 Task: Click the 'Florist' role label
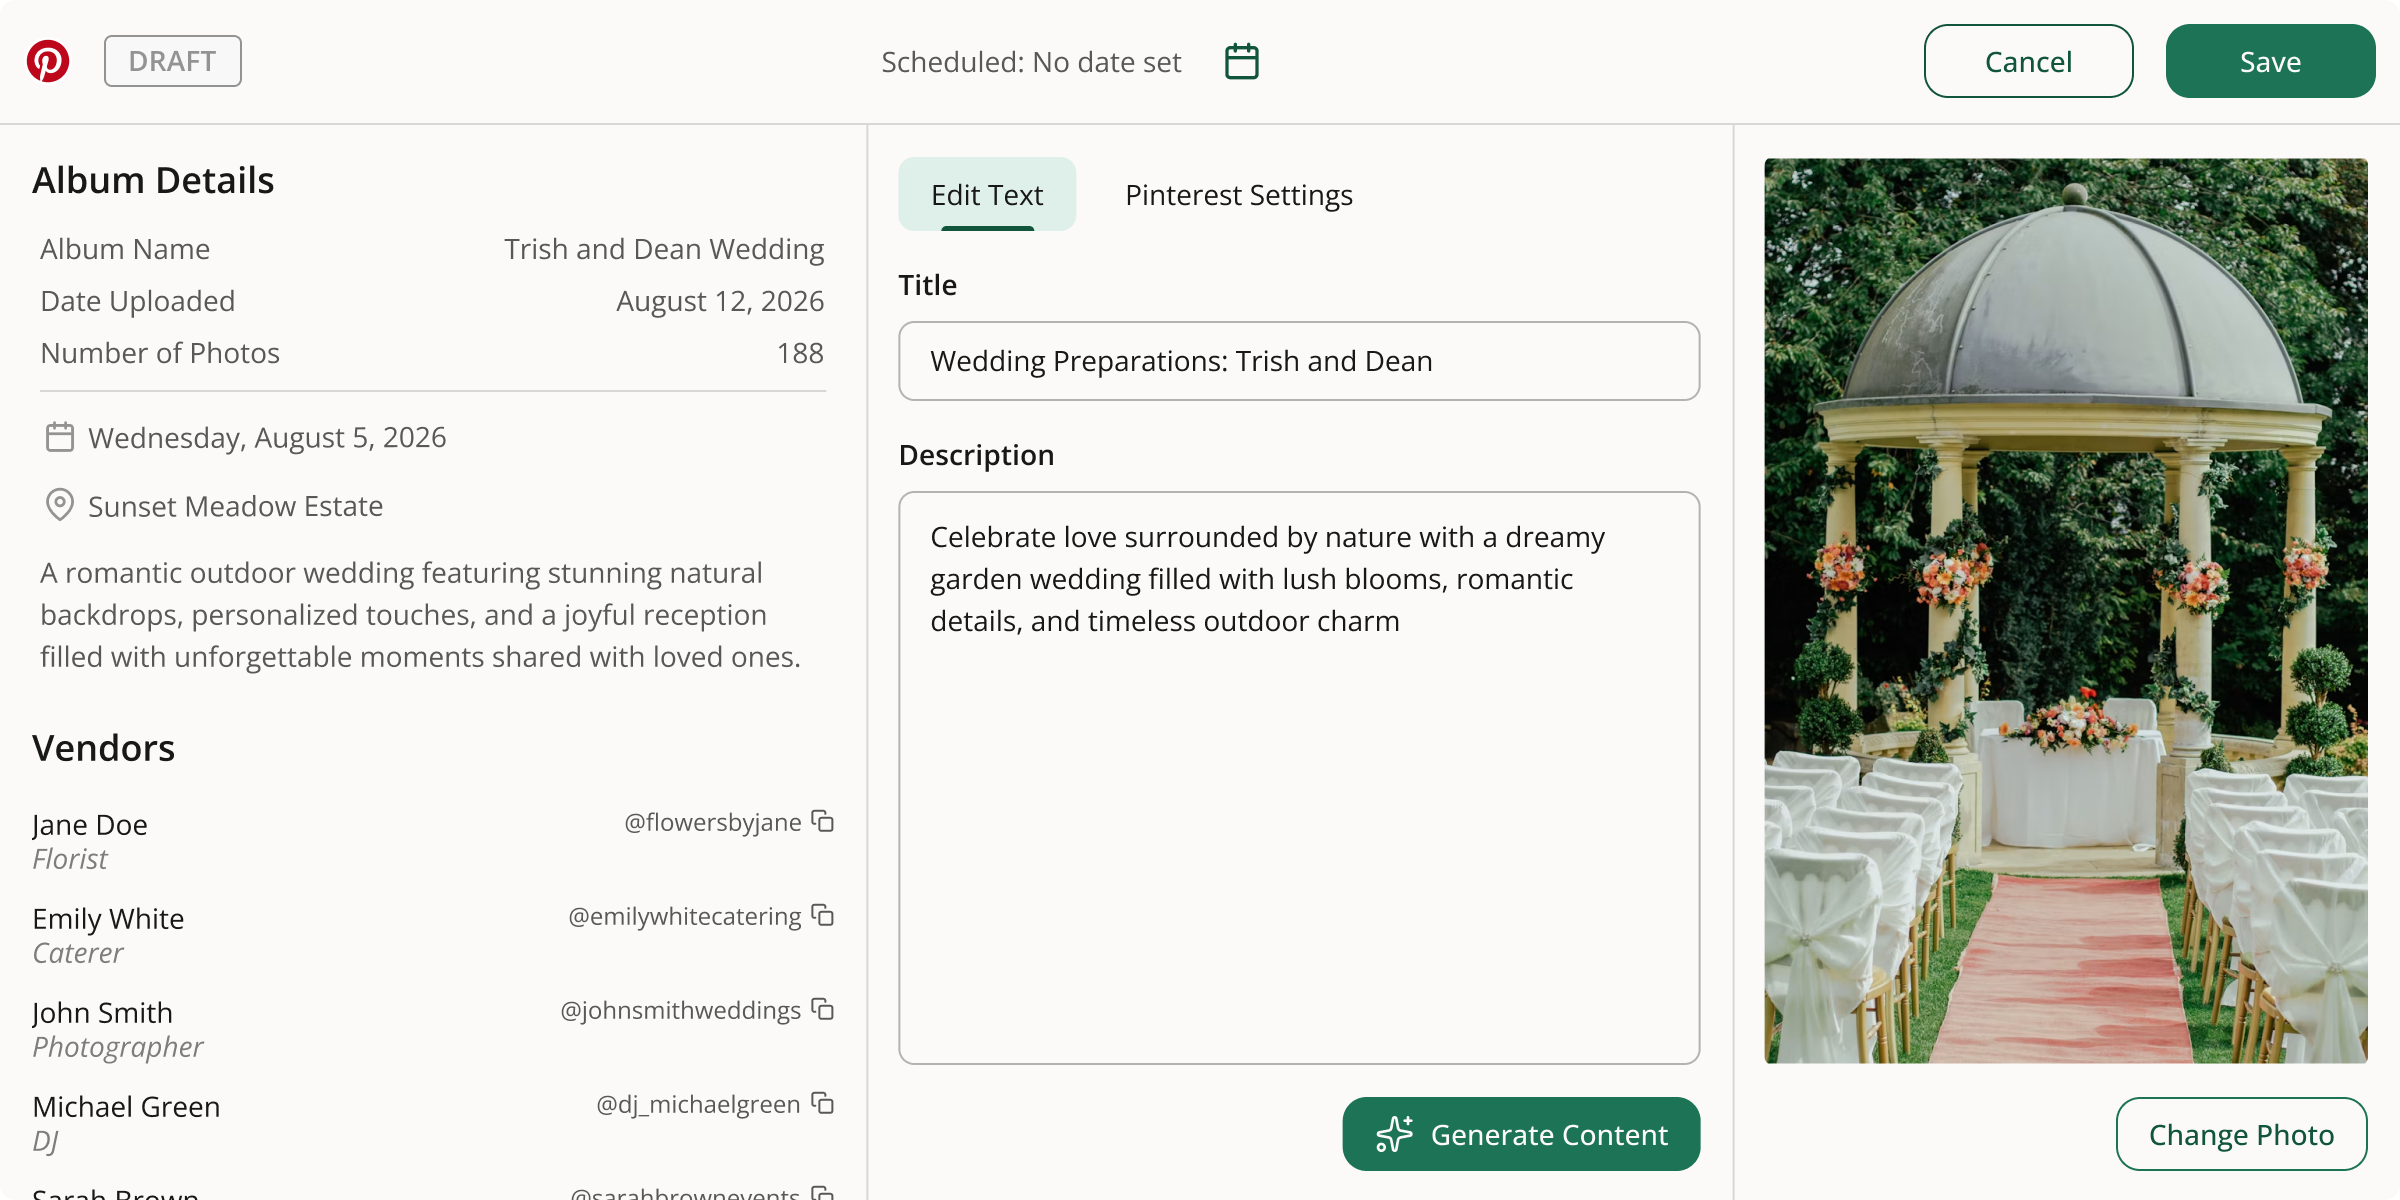(70, 859)
